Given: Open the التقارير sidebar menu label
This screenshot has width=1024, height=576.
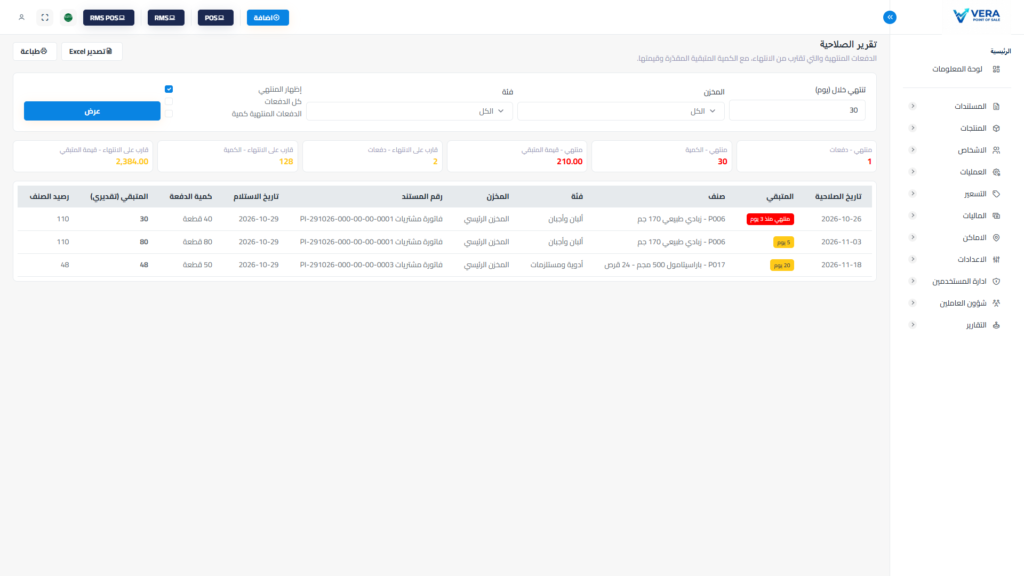Looking at the screenshot, I should pyautogui.click(x=976, y=325).
